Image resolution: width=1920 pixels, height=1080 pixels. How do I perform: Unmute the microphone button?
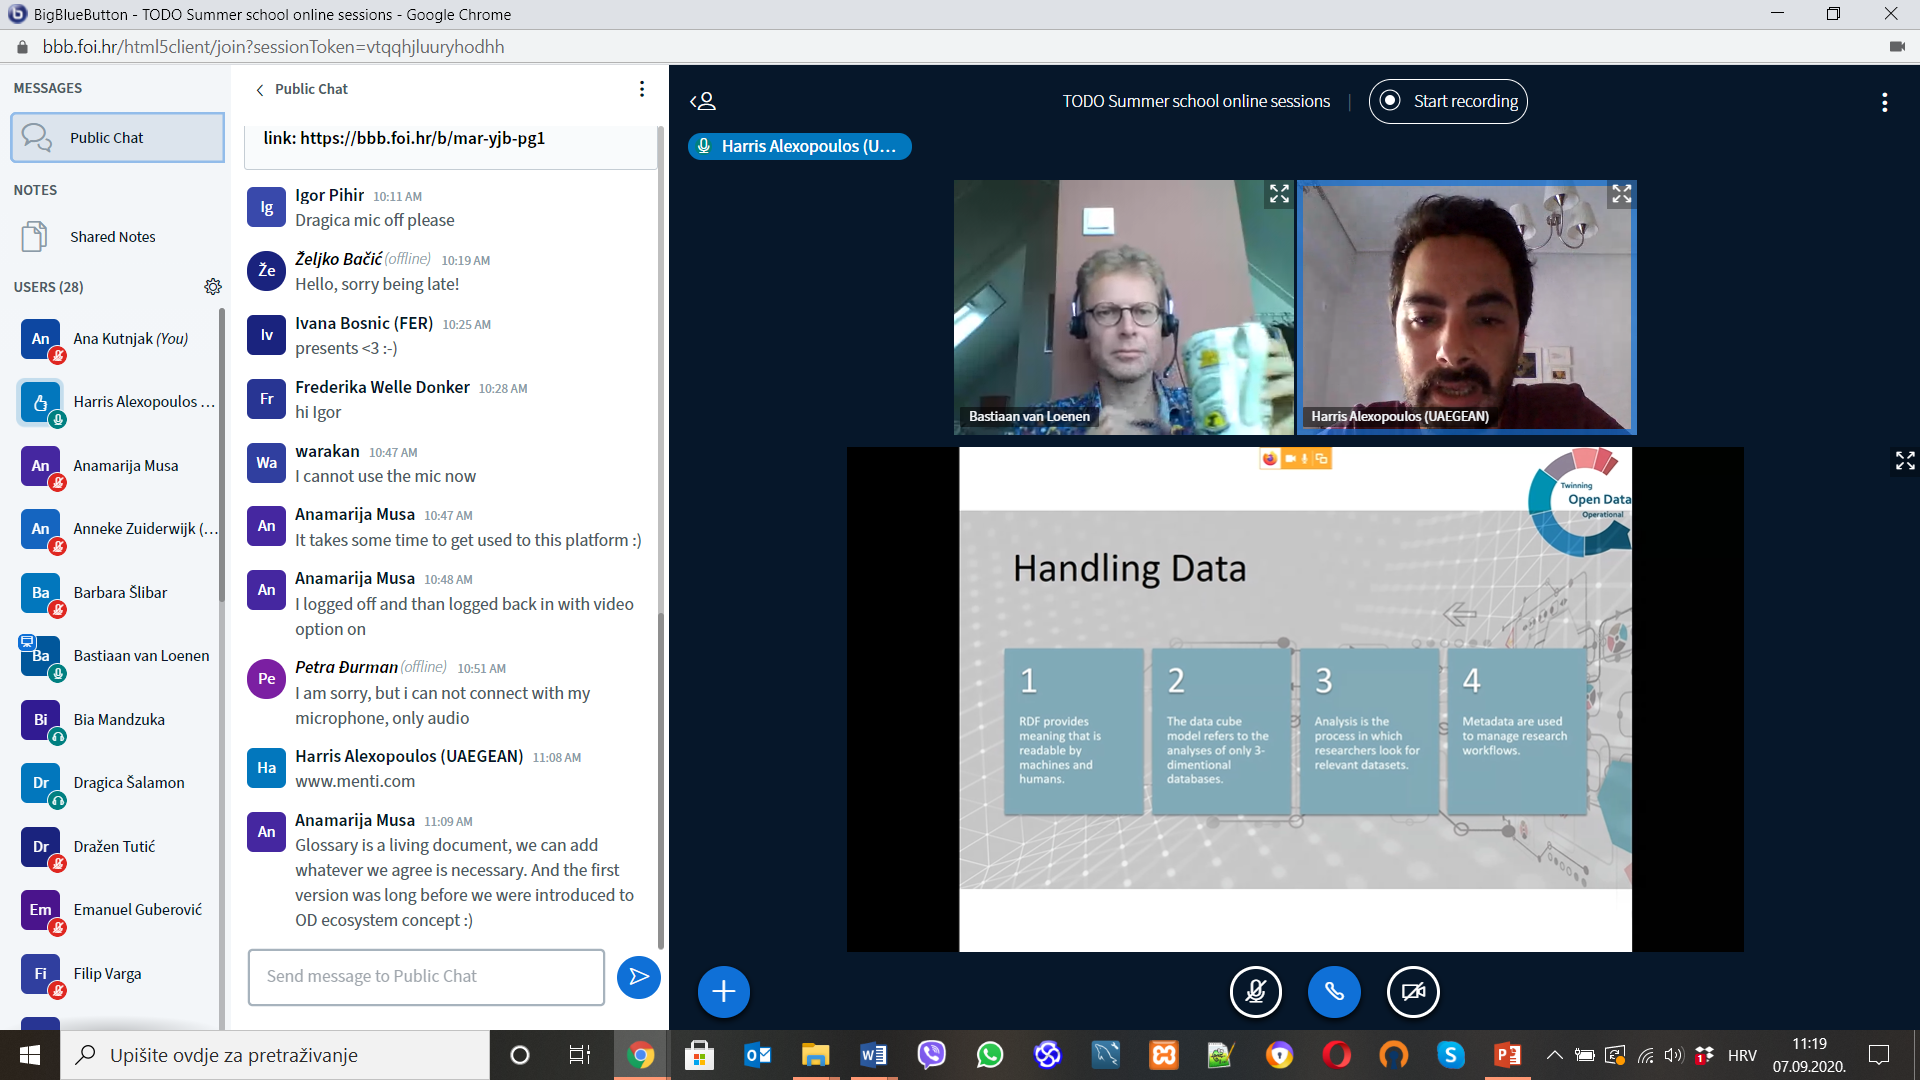(1255, 992)
